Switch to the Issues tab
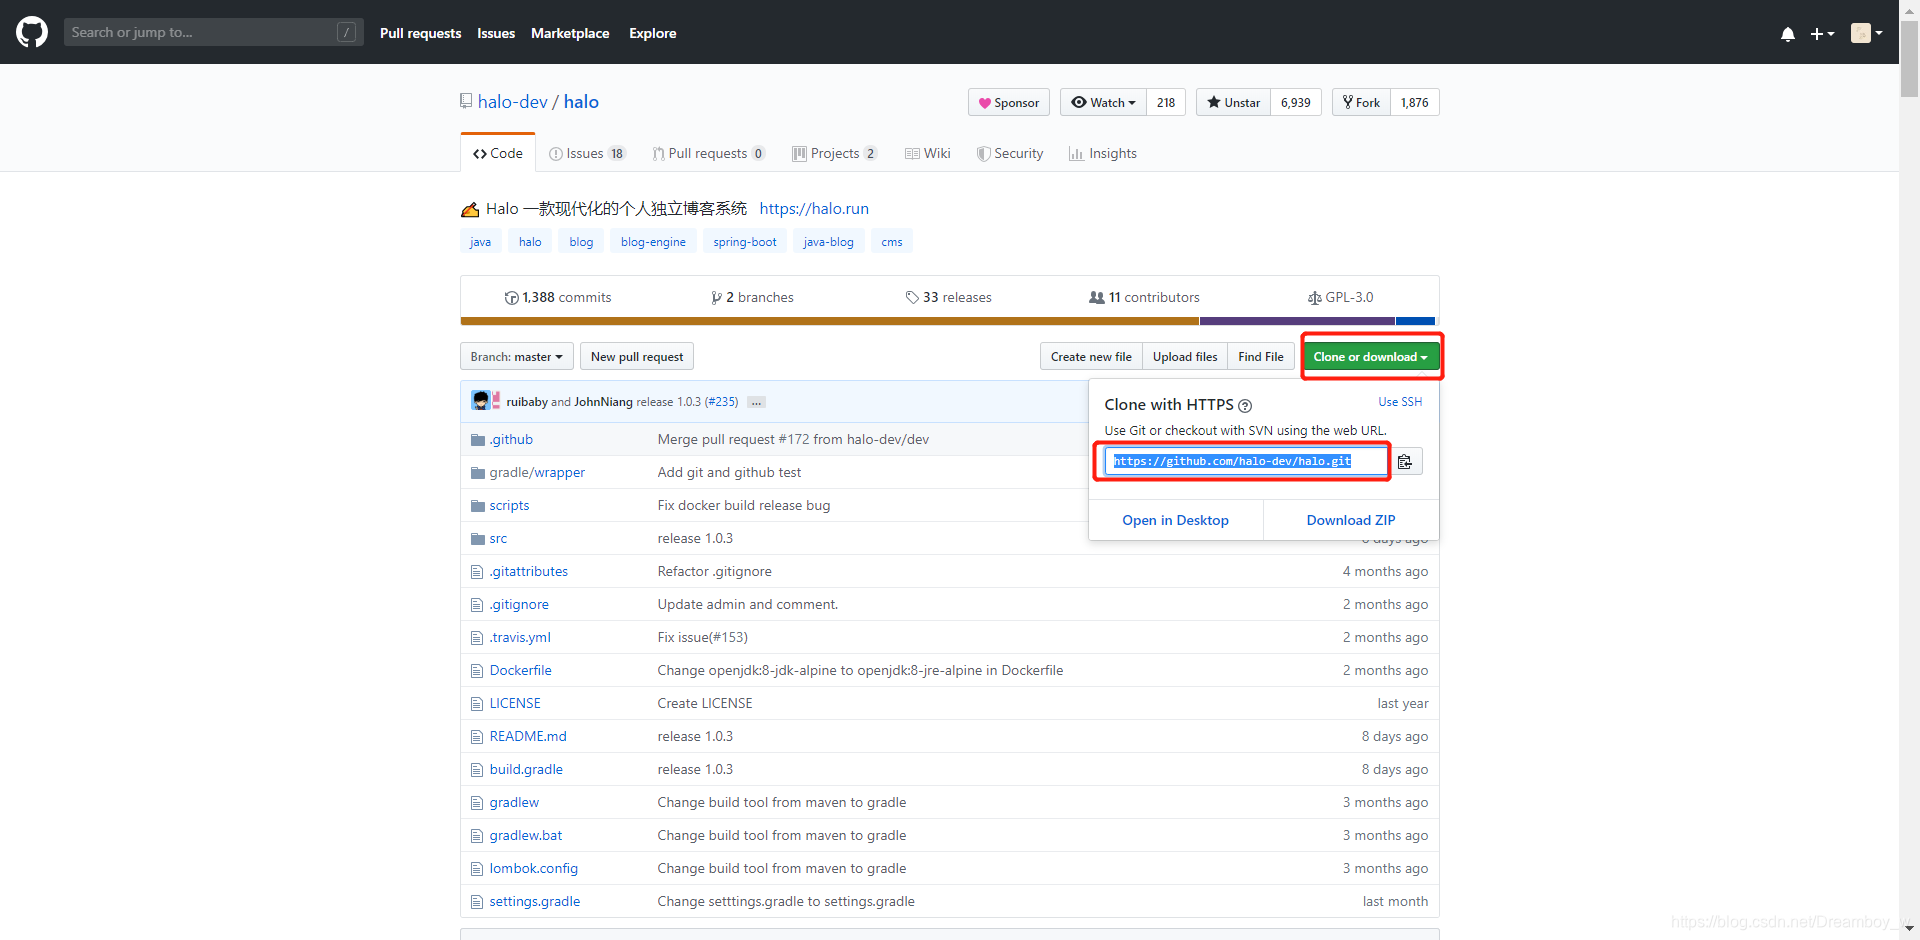This screenshot has width=1920, height=940. click(587, 153)
